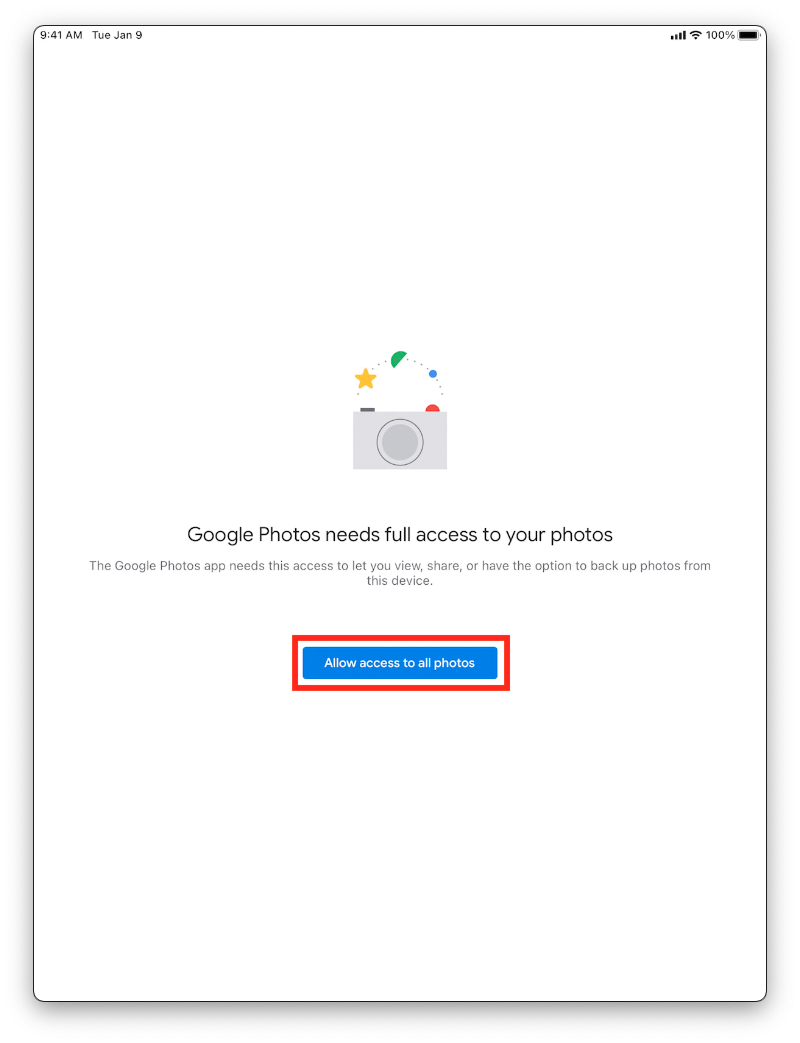Tap the Wi-Fi icon in the status bar
Image resolution: width=800 pixels, height=1043 pixels.
click(696, 35)
